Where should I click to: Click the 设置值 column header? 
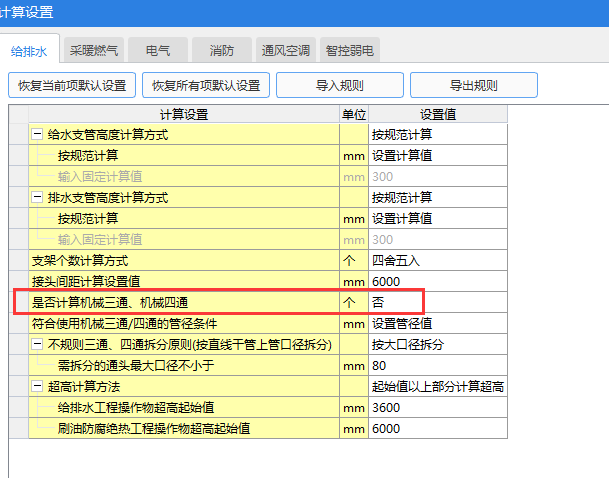(x=437, y=114)
